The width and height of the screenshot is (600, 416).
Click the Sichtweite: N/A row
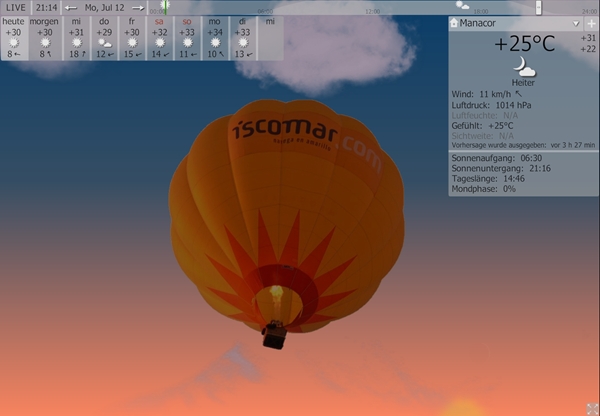[482, 136]
